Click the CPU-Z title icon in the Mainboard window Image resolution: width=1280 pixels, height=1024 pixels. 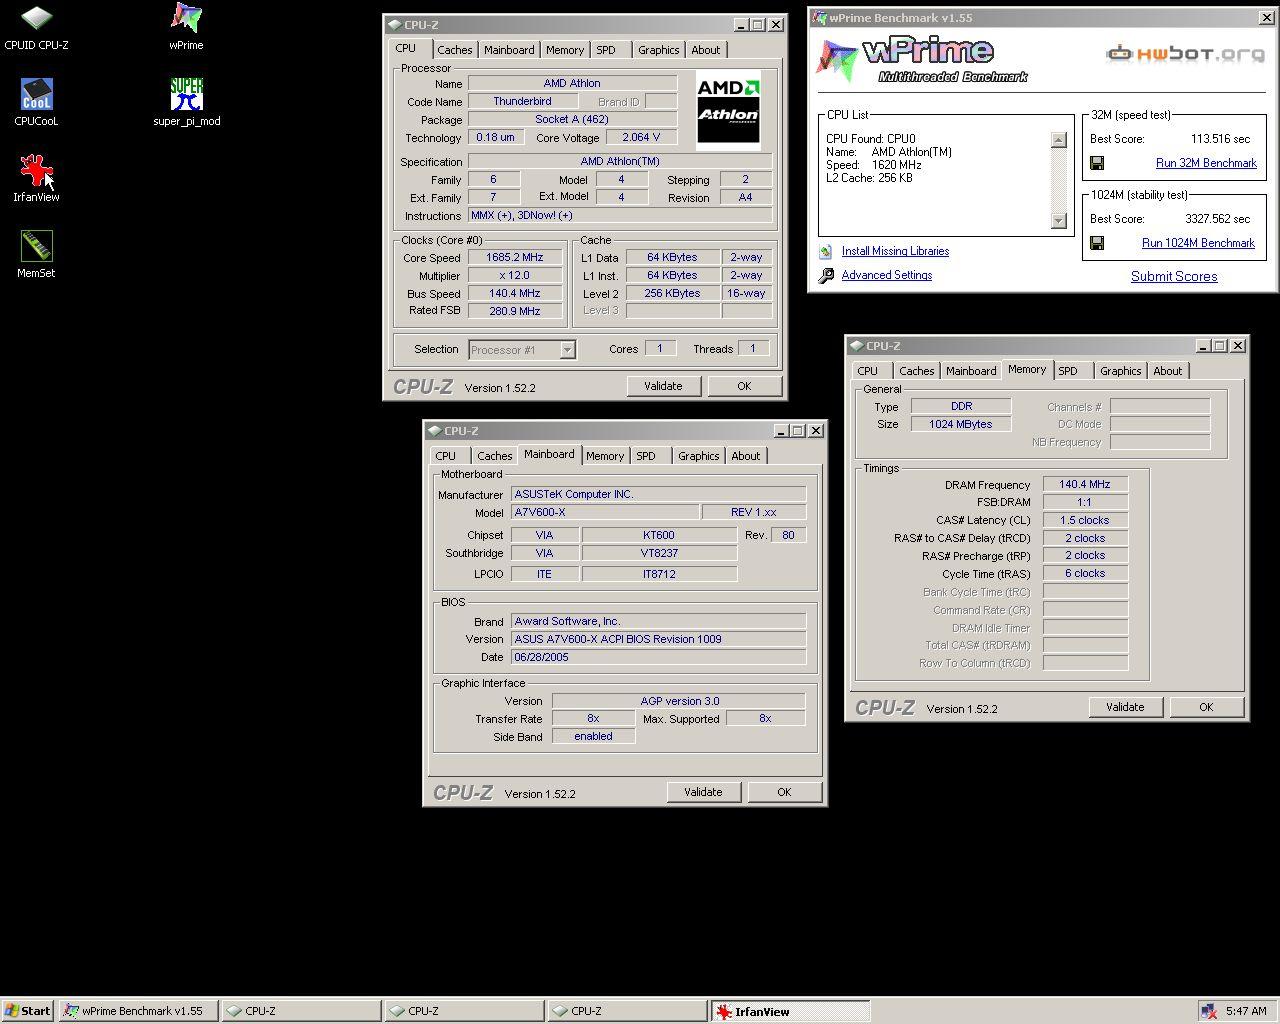434,431
